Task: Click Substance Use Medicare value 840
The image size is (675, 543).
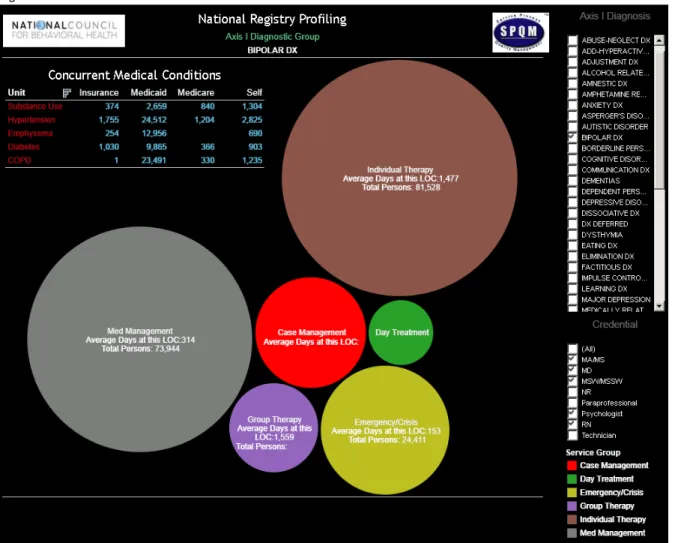Action: (x=207, y=106)
